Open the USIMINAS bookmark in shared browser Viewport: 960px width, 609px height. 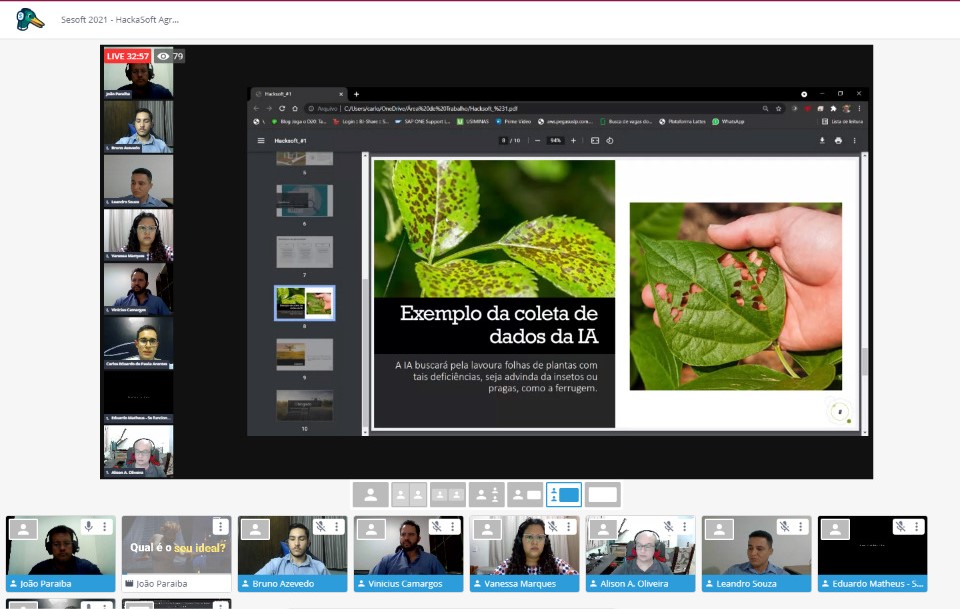tap(473, 122)
